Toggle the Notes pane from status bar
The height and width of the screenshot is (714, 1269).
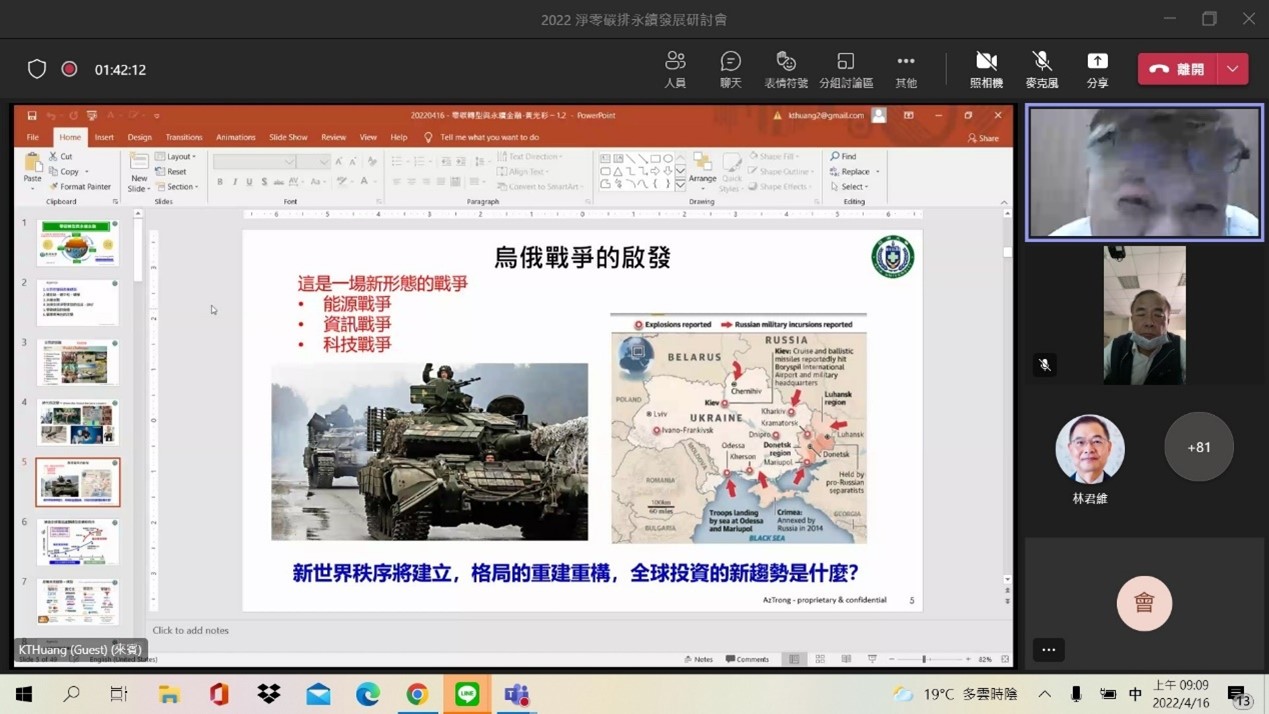click(x=699, y=659)
